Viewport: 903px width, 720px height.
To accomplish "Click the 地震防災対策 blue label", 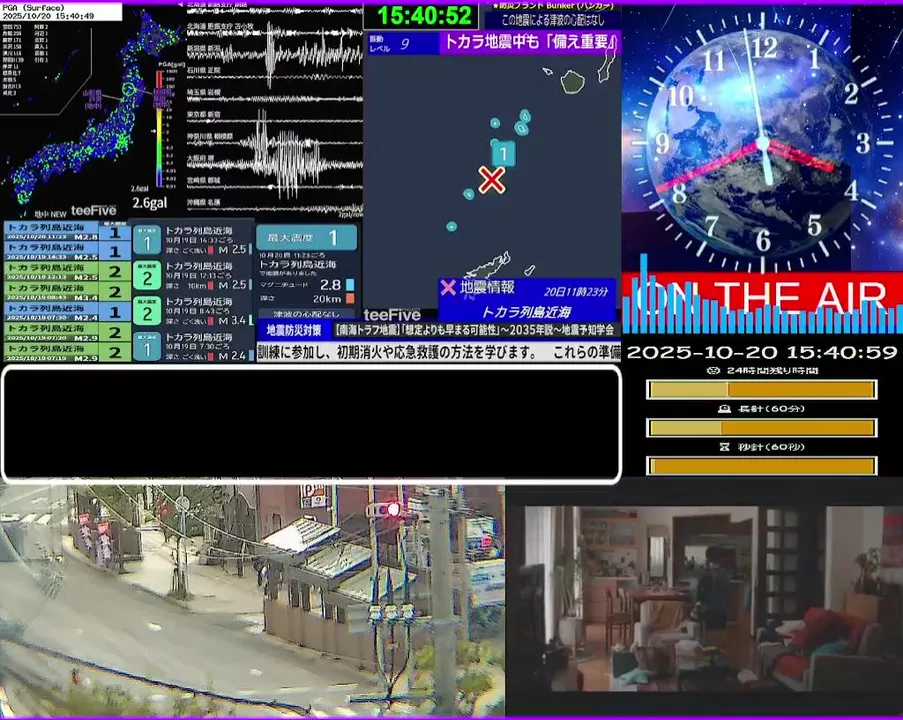I will [294, 330].
